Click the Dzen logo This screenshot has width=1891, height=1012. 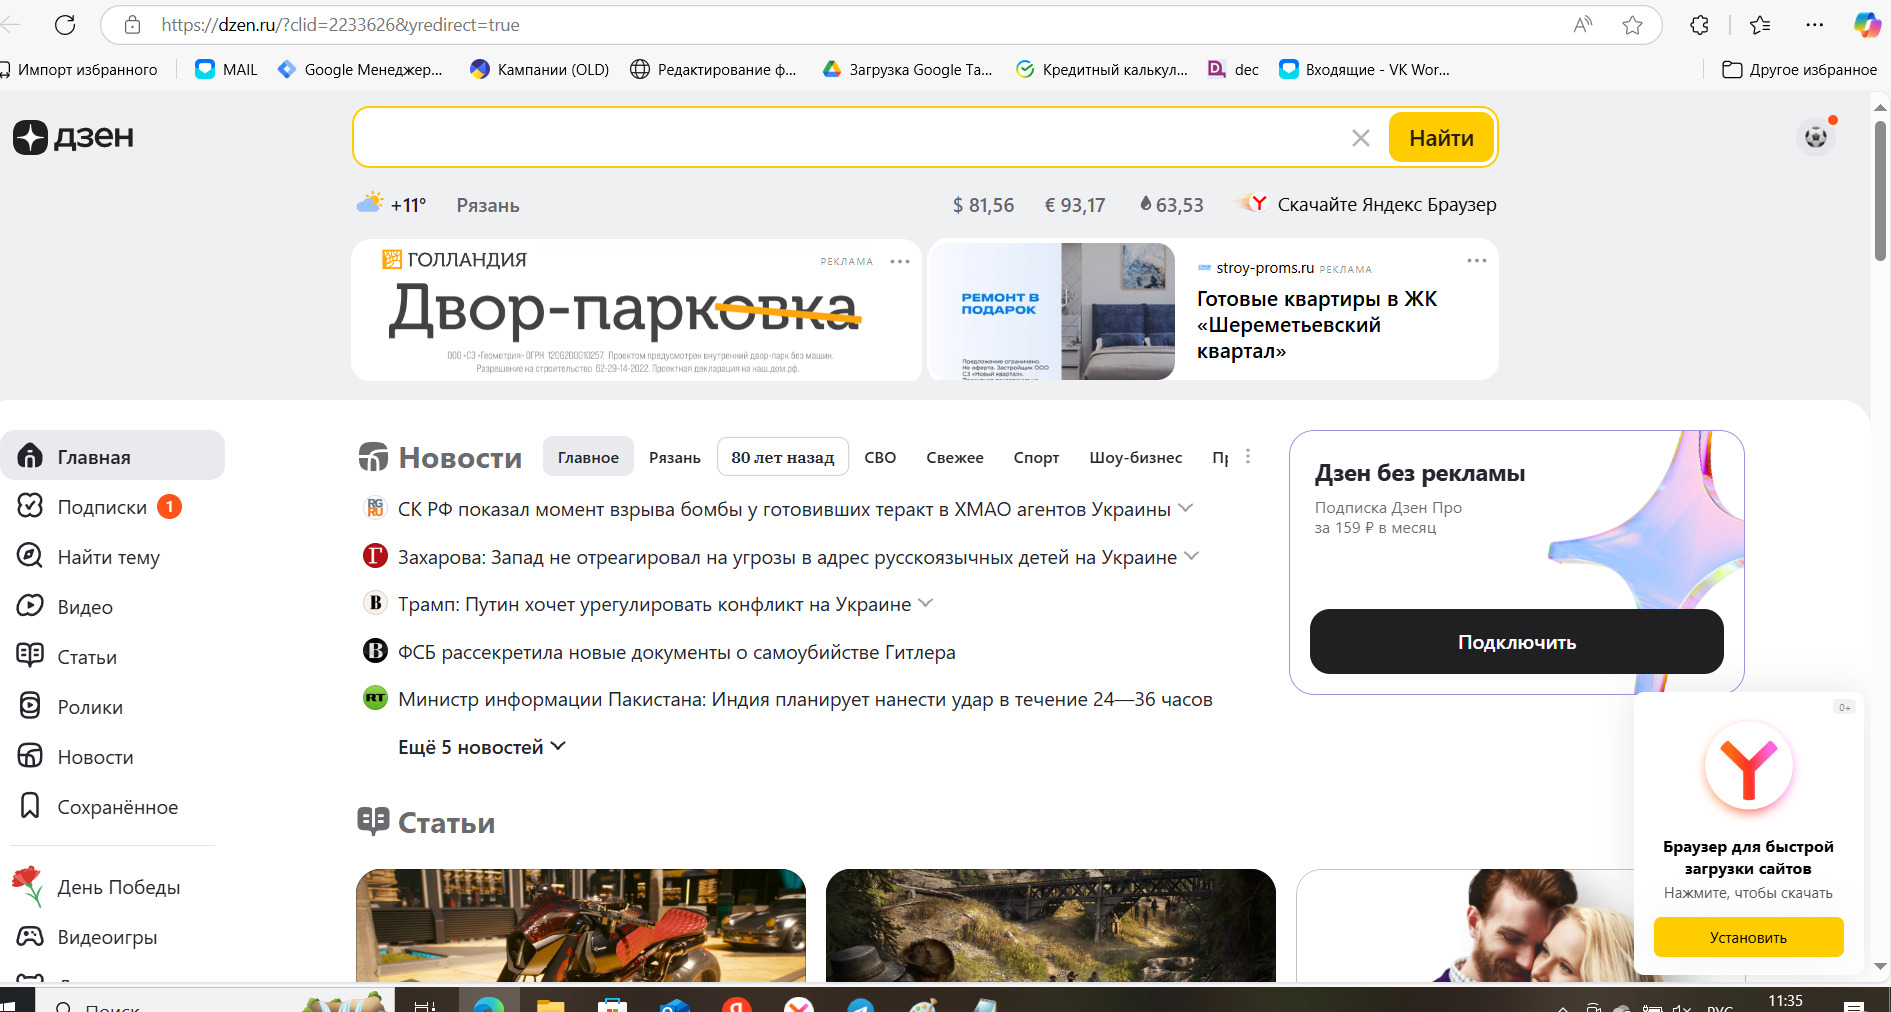click(x=73, y=137)
